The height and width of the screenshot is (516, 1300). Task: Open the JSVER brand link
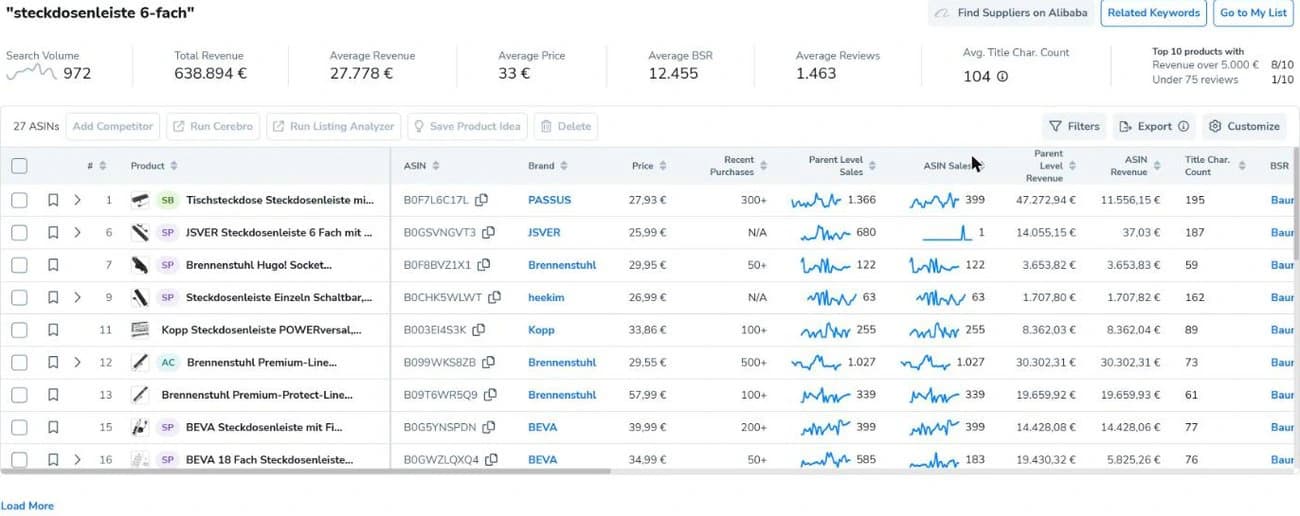click(544, 233)
